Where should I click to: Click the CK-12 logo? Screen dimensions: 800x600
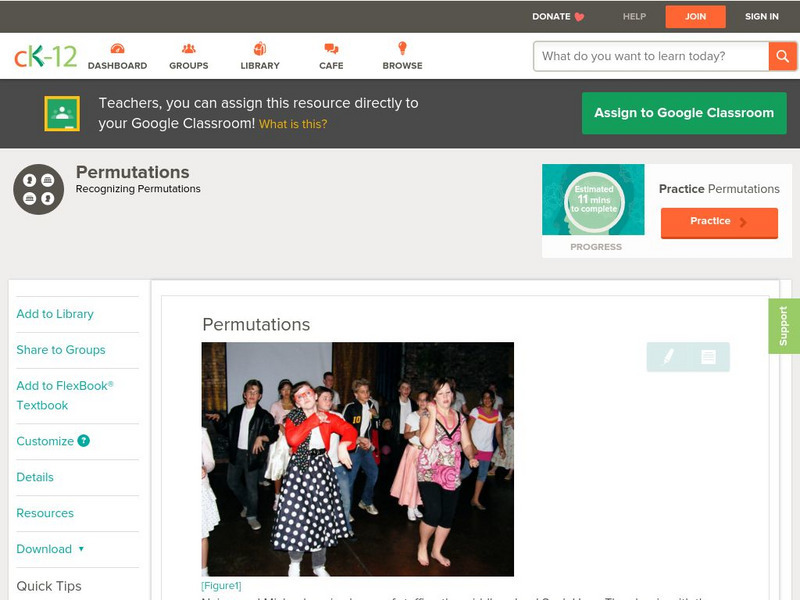coord(45,56)
